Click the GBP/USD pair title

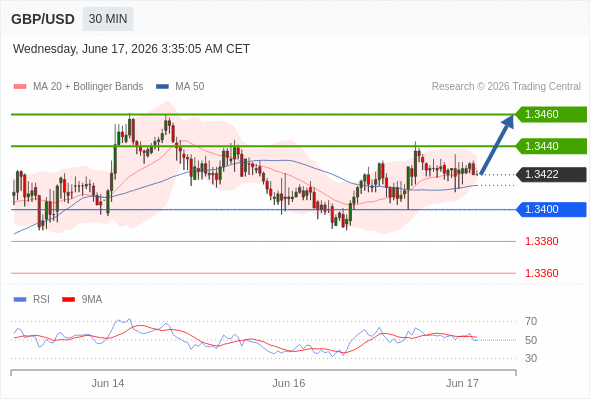(43, 19)
